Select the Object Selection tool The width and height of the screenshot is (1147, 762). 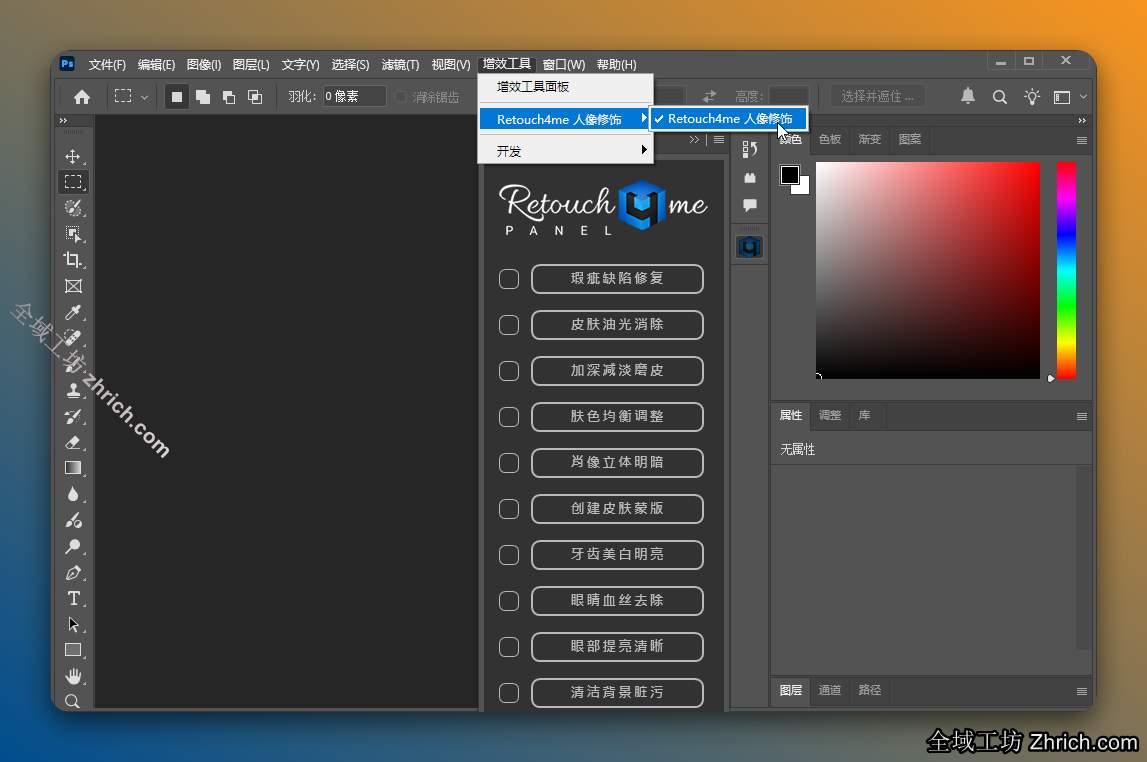click(x=72, y=234)
